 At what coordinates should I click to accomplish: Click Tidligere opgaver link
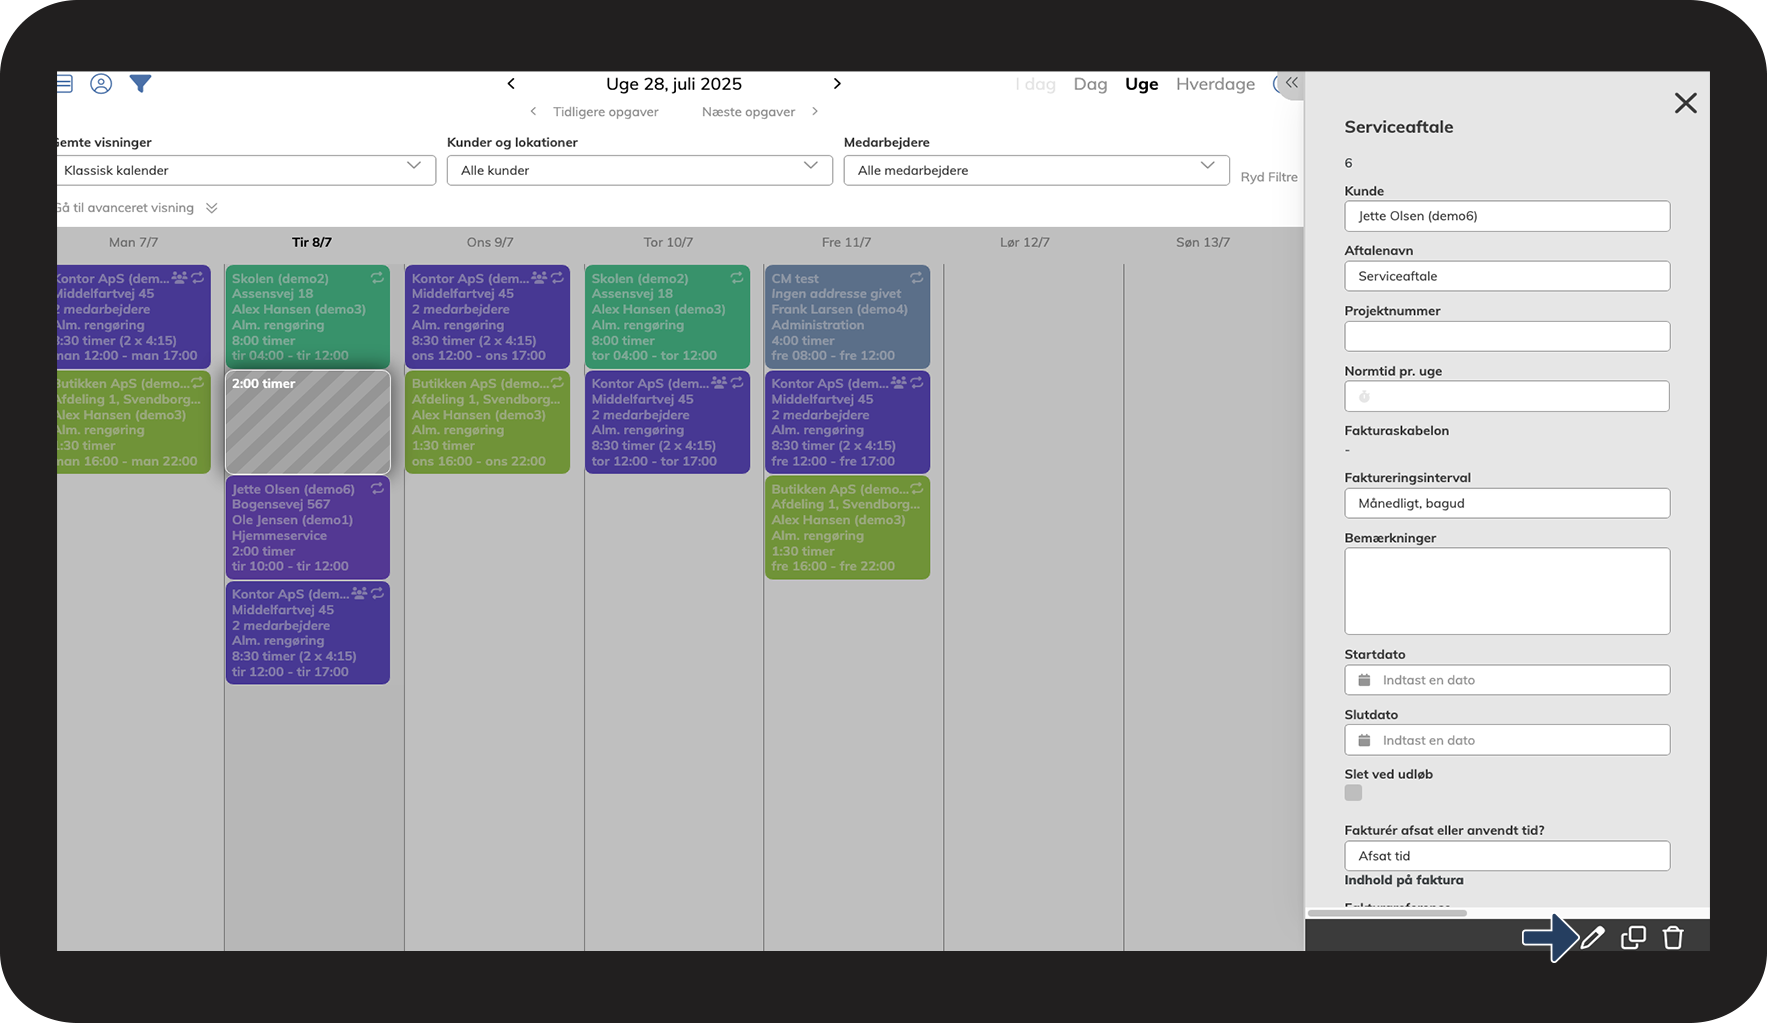605,111
